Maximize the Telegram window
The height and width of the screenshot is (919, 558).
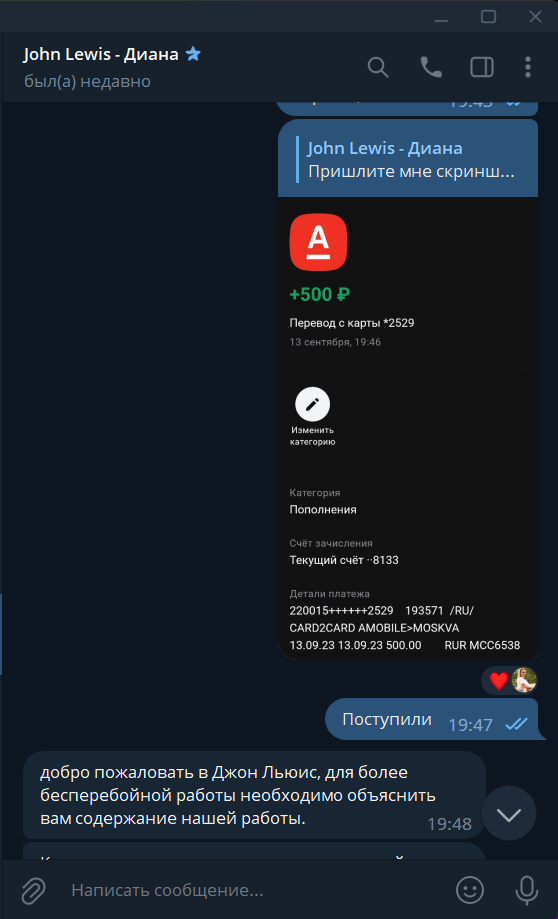[x=488, y=16]
